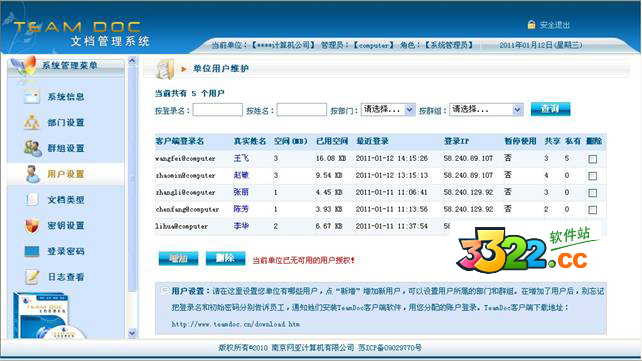Open 日志查看 menu item
The height and width of the screenshot is (361, 642).
[66, 277]
